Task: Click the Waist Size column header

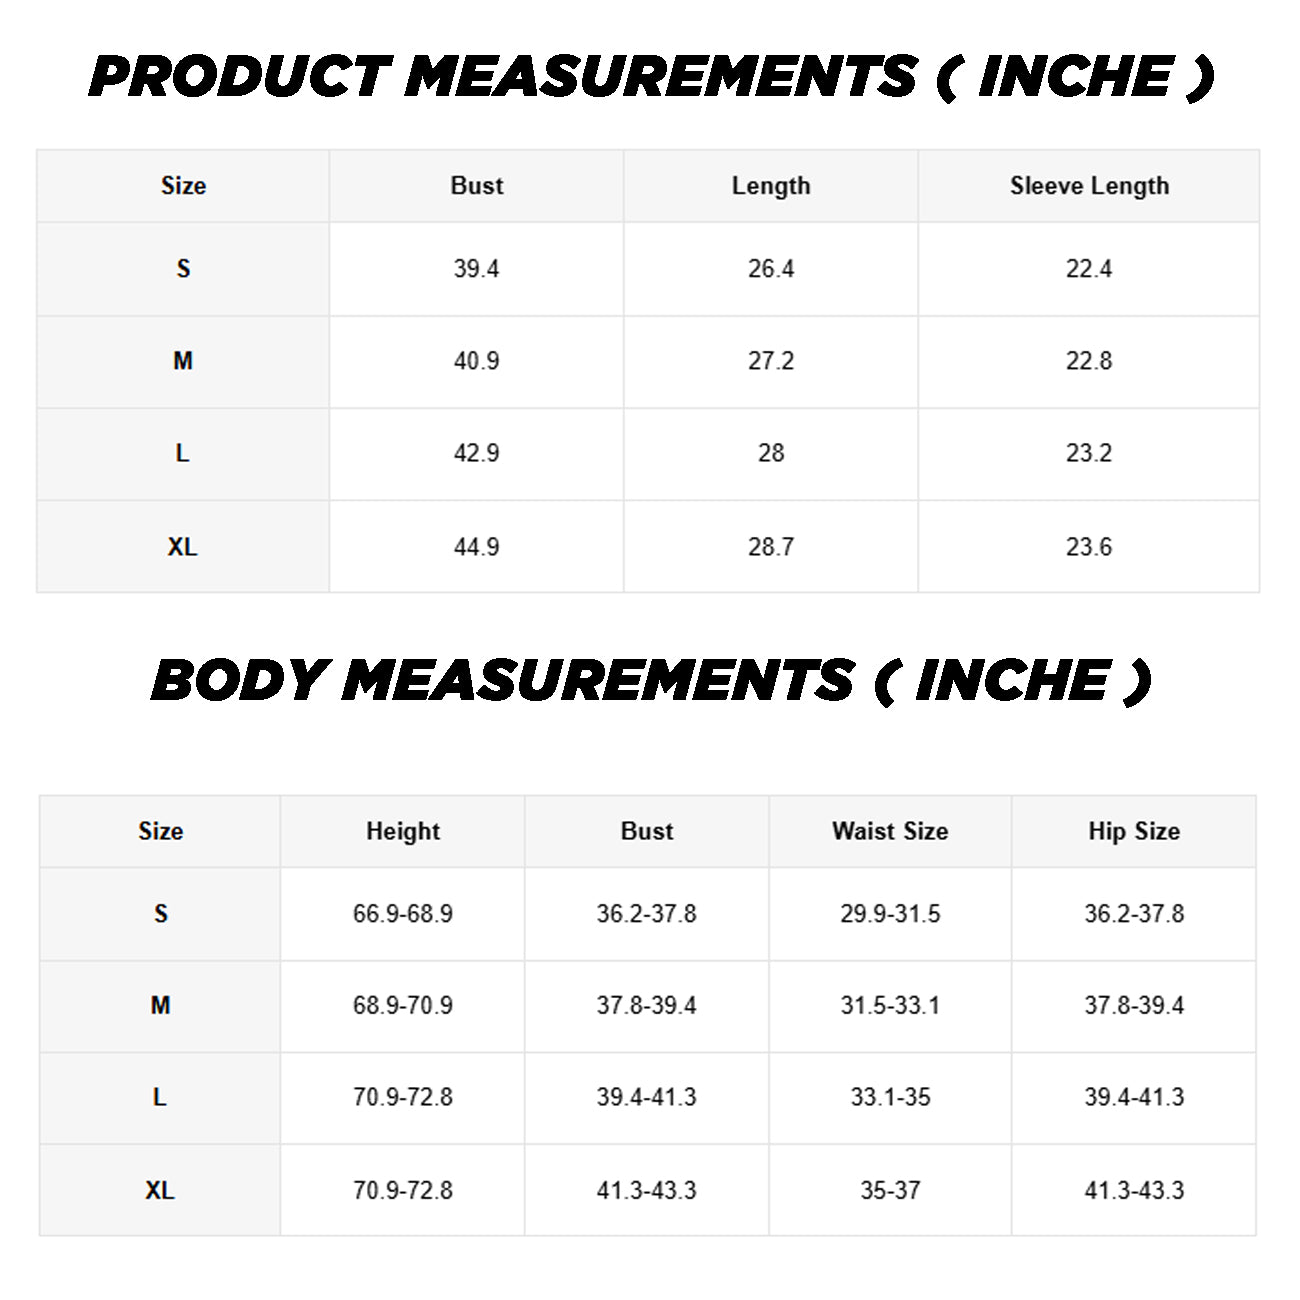Action: tap(890, 831)
